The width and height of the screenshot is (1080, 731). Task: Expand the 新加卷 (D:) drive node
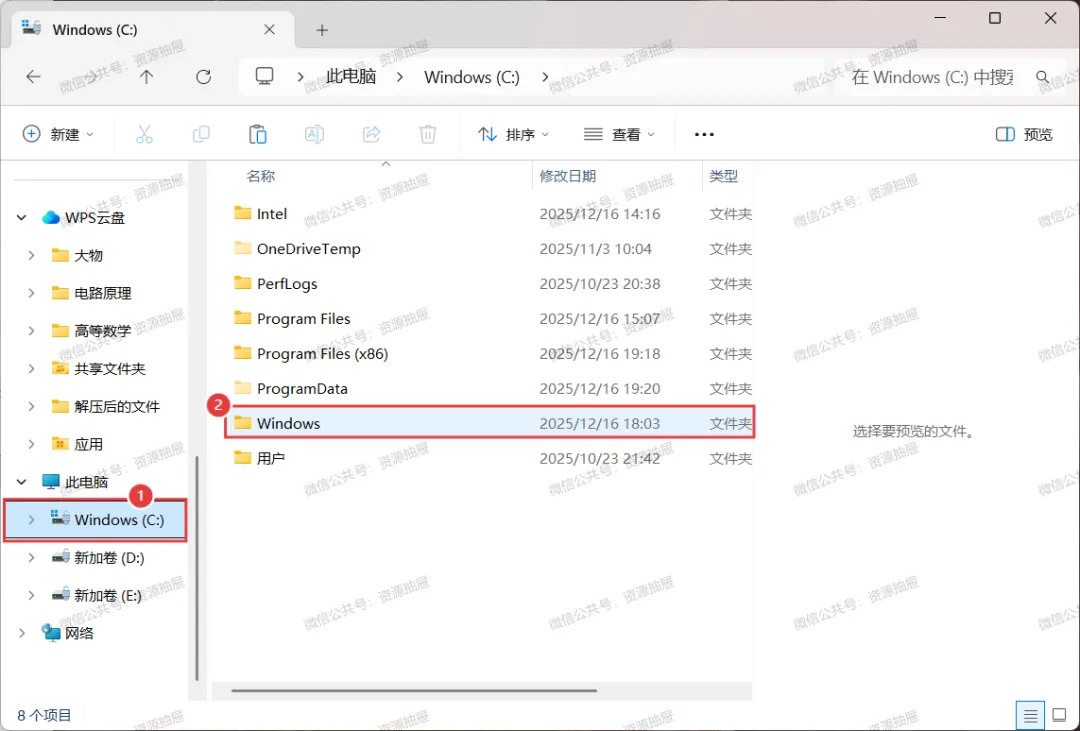[31, 558]
